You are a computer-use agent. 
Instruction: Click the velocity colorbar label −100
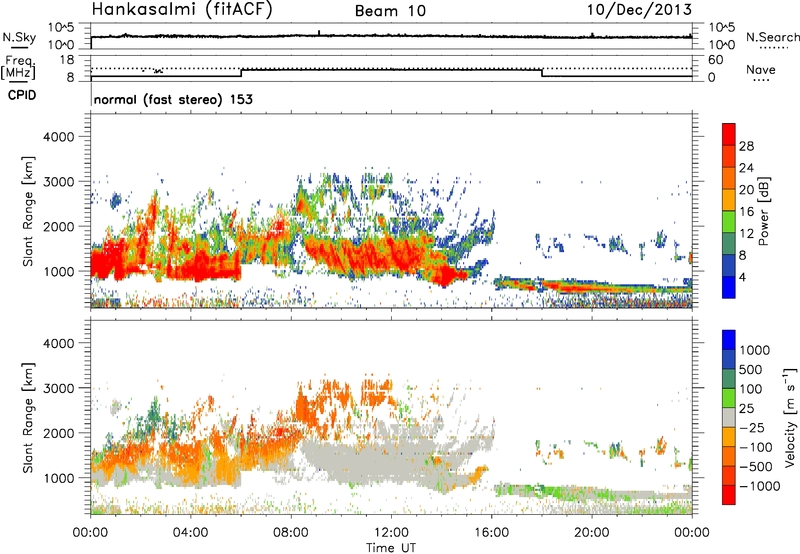(756, 447)
